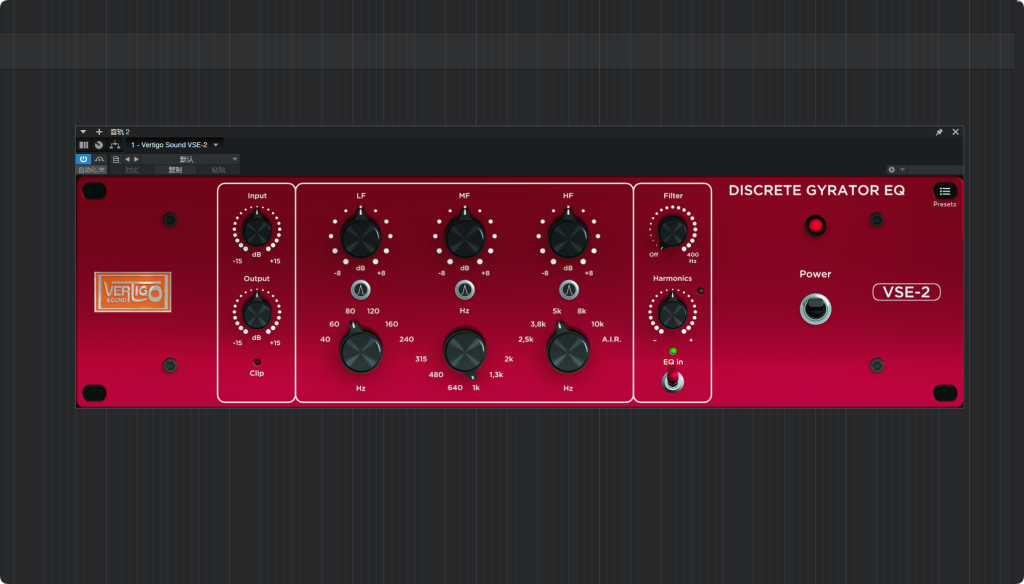Viewport: 1024px width, 584px height.
Task: Click the Filter Off label
Action: pyautogui.click(x=654, y=255)
